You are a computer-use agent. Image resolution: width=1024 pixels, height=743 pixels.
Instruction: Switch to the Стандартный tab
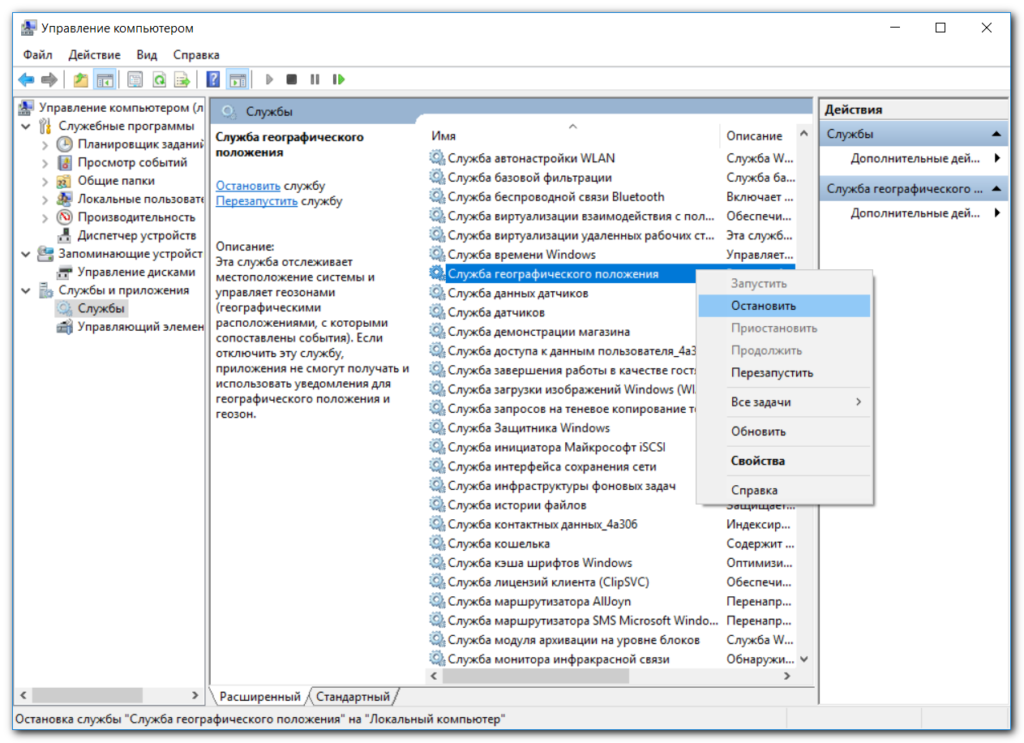coord(351,696)
